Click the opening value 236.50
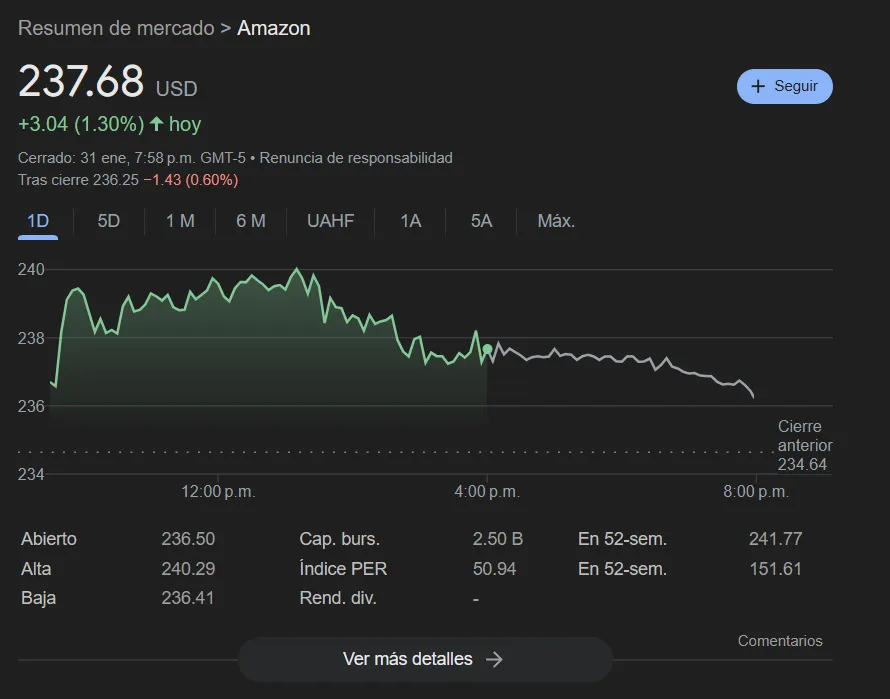This screenshot has height=699, width=890. [188, 539]
